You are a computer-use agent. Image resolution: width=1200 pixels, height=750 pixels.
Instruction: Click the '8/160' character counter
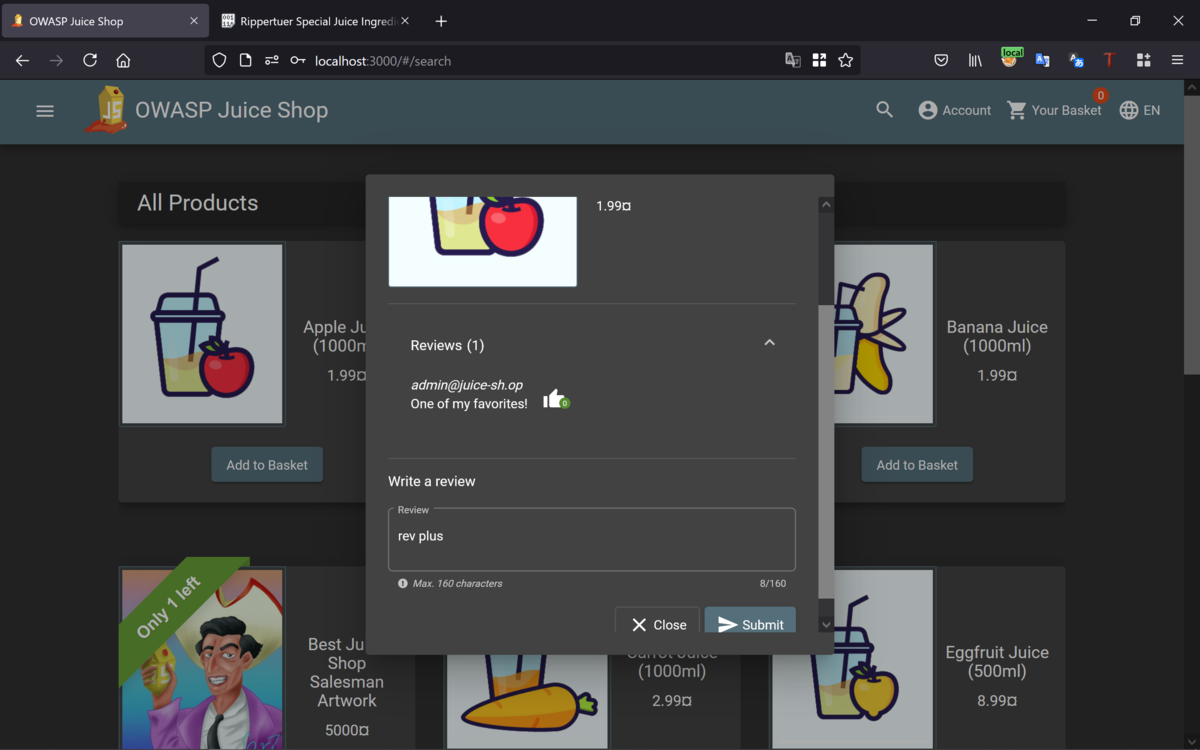point(772,583)
